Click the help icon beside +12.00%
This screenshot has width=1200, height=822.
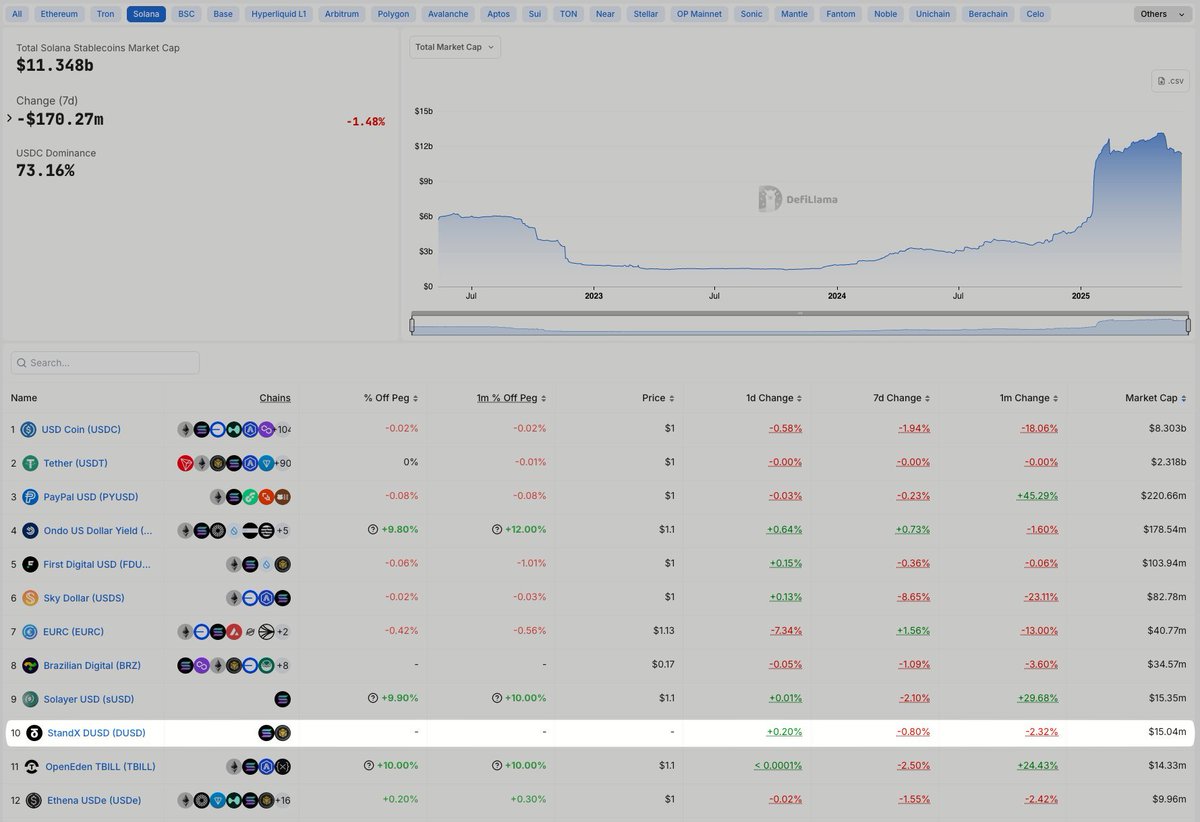497,530
